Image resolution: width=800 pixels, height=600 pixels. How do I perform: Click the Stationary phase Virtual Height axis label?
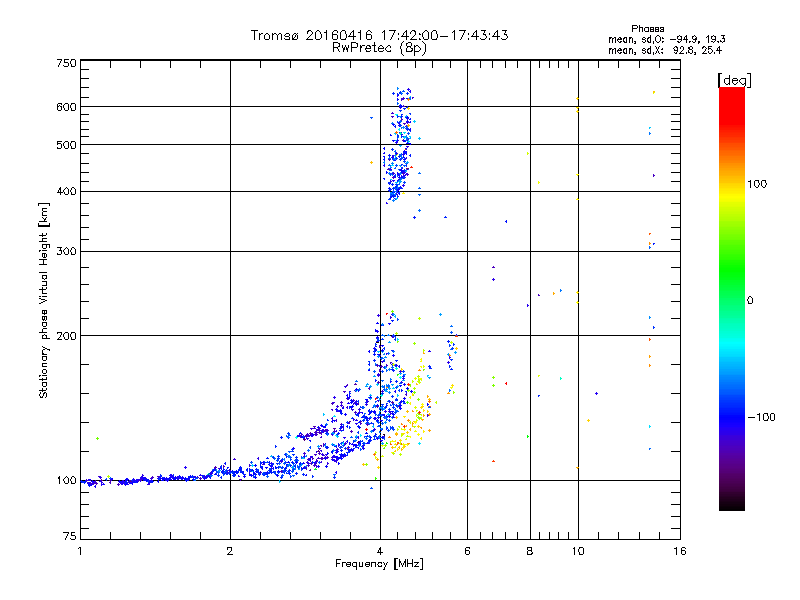click(44, 300)
